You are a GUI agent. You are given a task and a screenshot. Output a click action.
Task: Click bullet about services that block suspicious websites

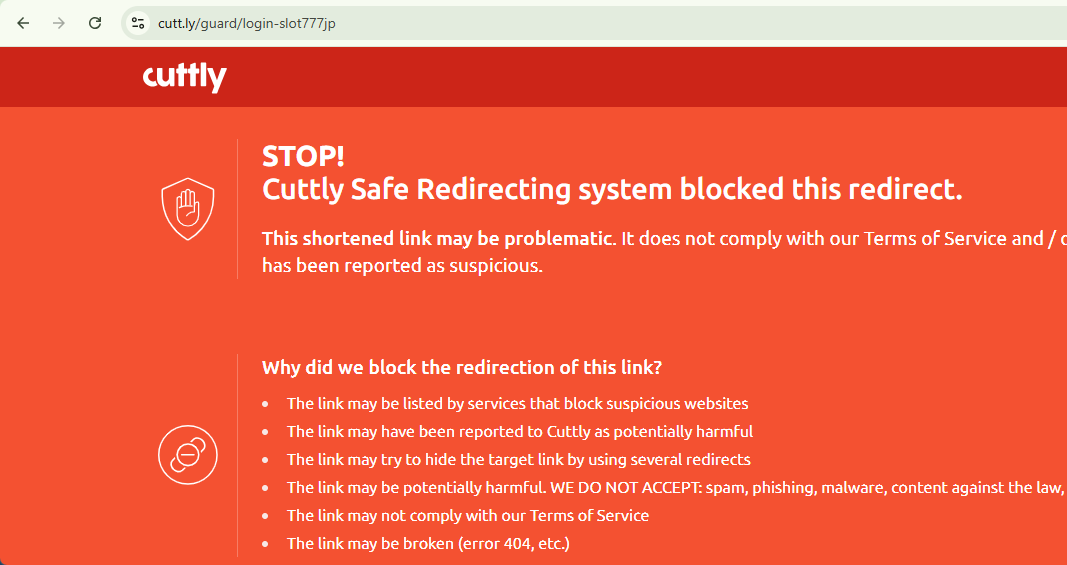click(x=517, y=404)
